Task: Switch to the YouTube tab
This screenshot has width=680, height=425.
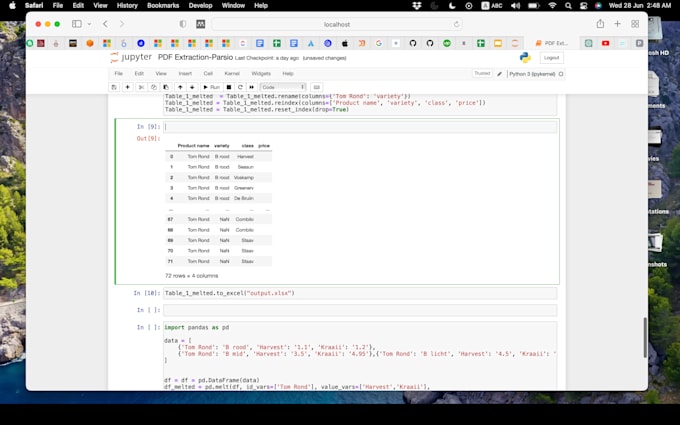Action: 605,43
